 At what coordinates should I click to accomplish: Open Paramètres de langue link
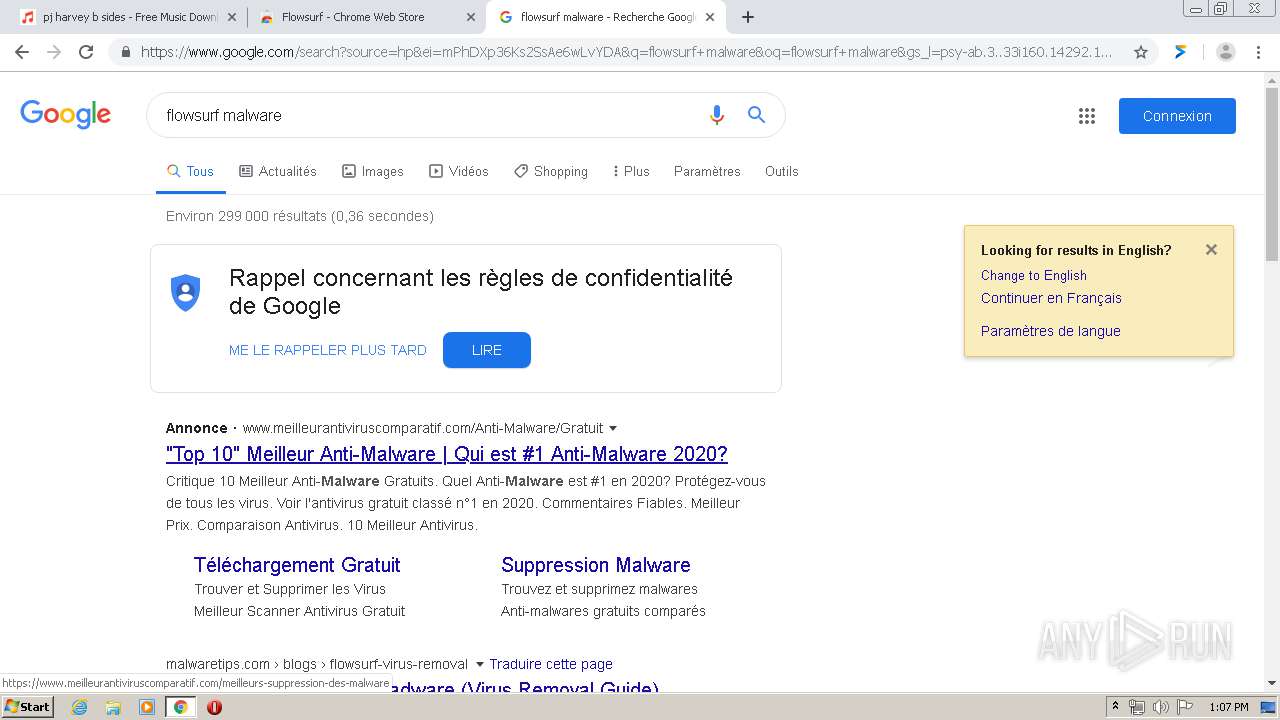pyautogui.click(x=1051, y=331)
